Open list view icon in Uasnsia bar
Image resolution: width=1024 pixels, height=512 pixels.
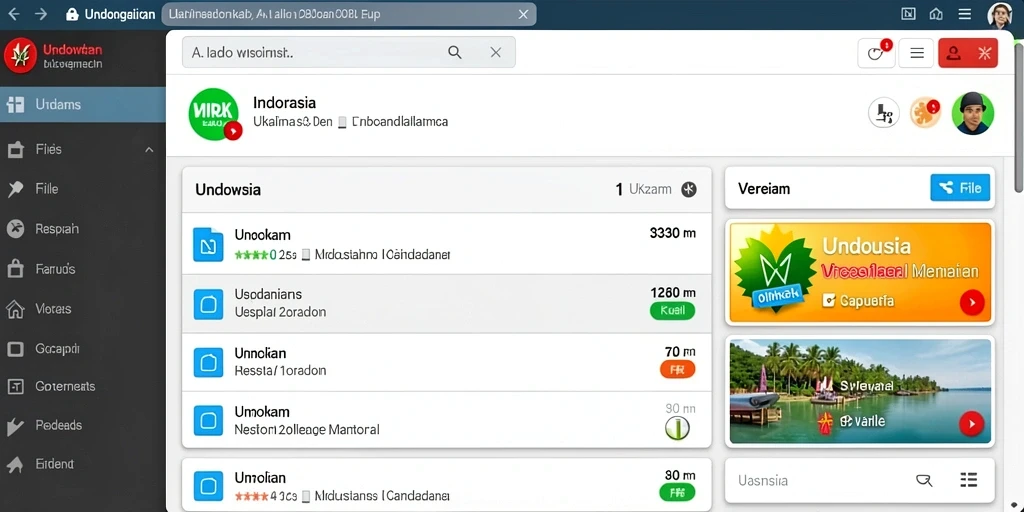(968, 480)
